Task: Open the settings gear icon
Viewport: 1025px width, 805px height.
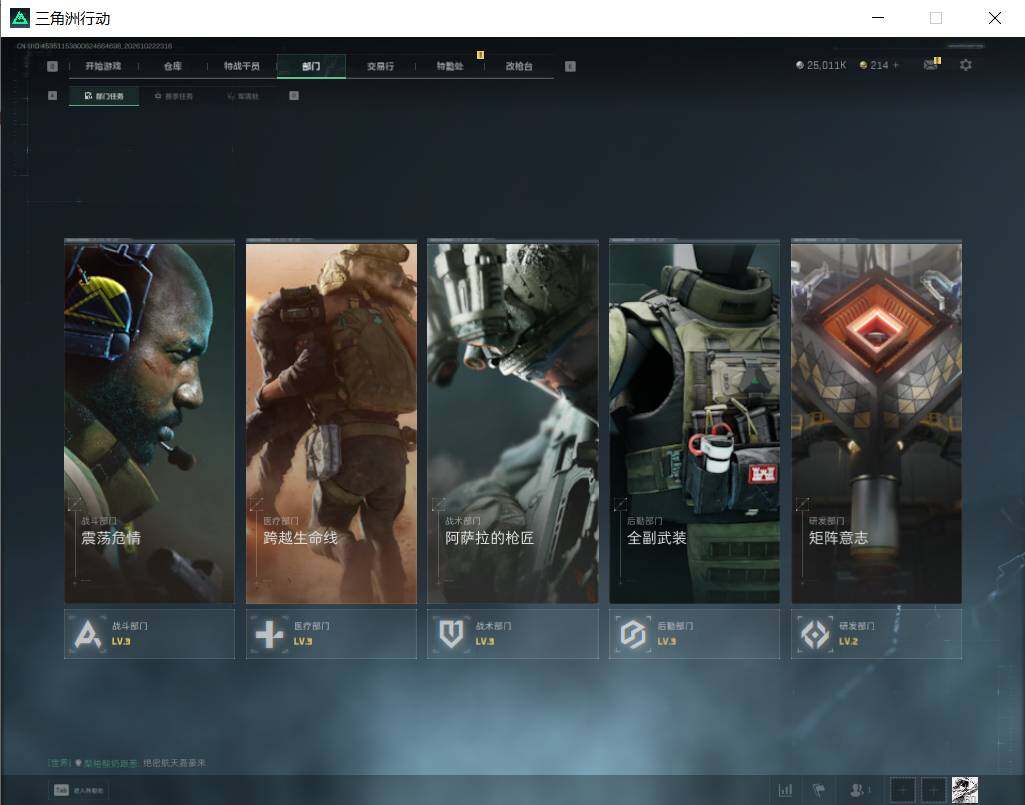Action: tap(966, 65)
